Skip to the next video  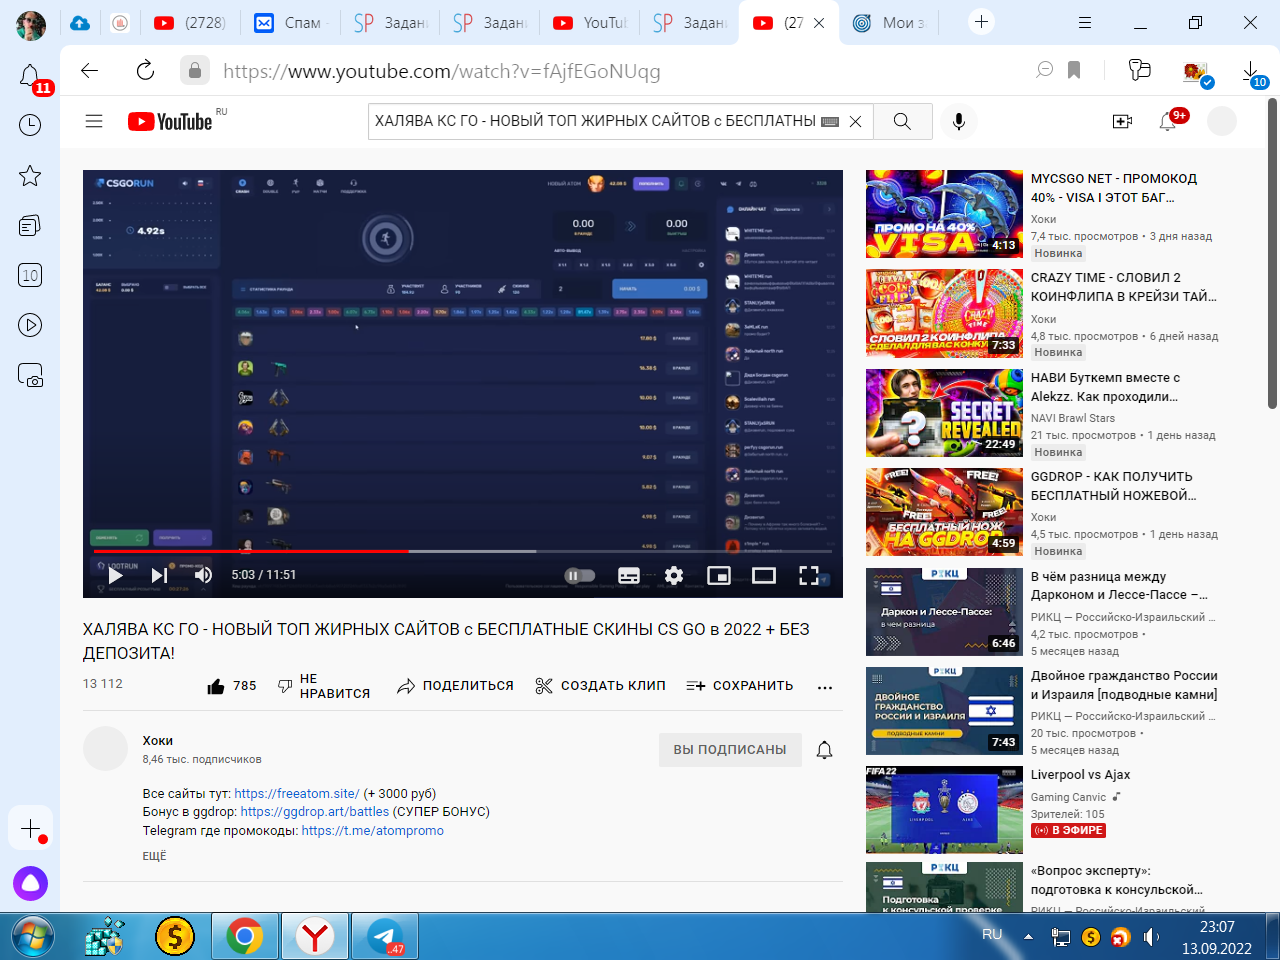click(x=159, y=575)
